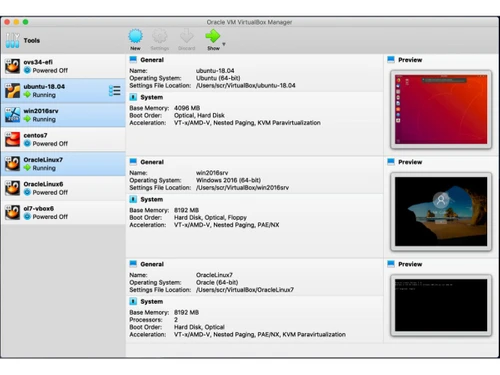
Task: Click the Running status arrow of OracleLinux7
Action: 27,168
